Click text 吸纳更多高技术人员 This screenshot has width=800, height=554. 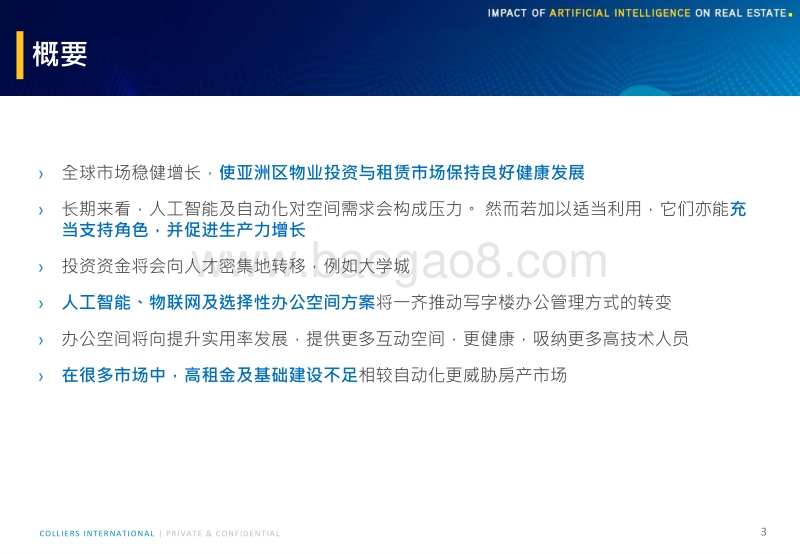click(x=611, y=339)
